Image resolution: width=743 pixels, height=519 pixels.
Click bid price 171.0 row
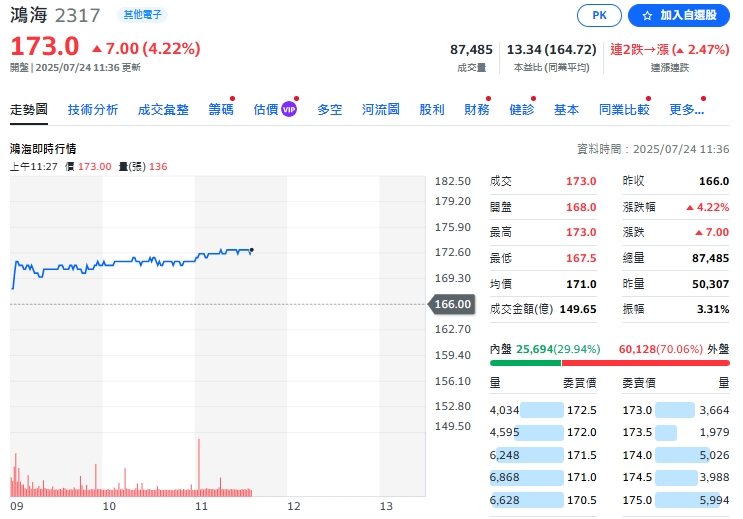pyautogui.click(x=543, y=477)
